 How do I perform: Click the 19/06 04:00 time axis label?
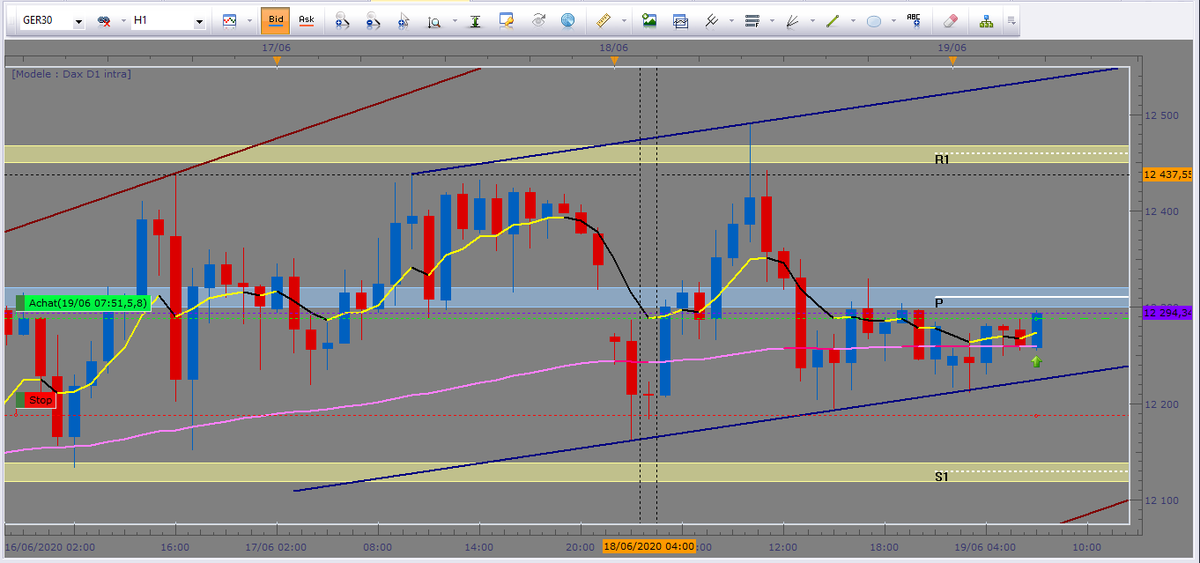(984, 548)
